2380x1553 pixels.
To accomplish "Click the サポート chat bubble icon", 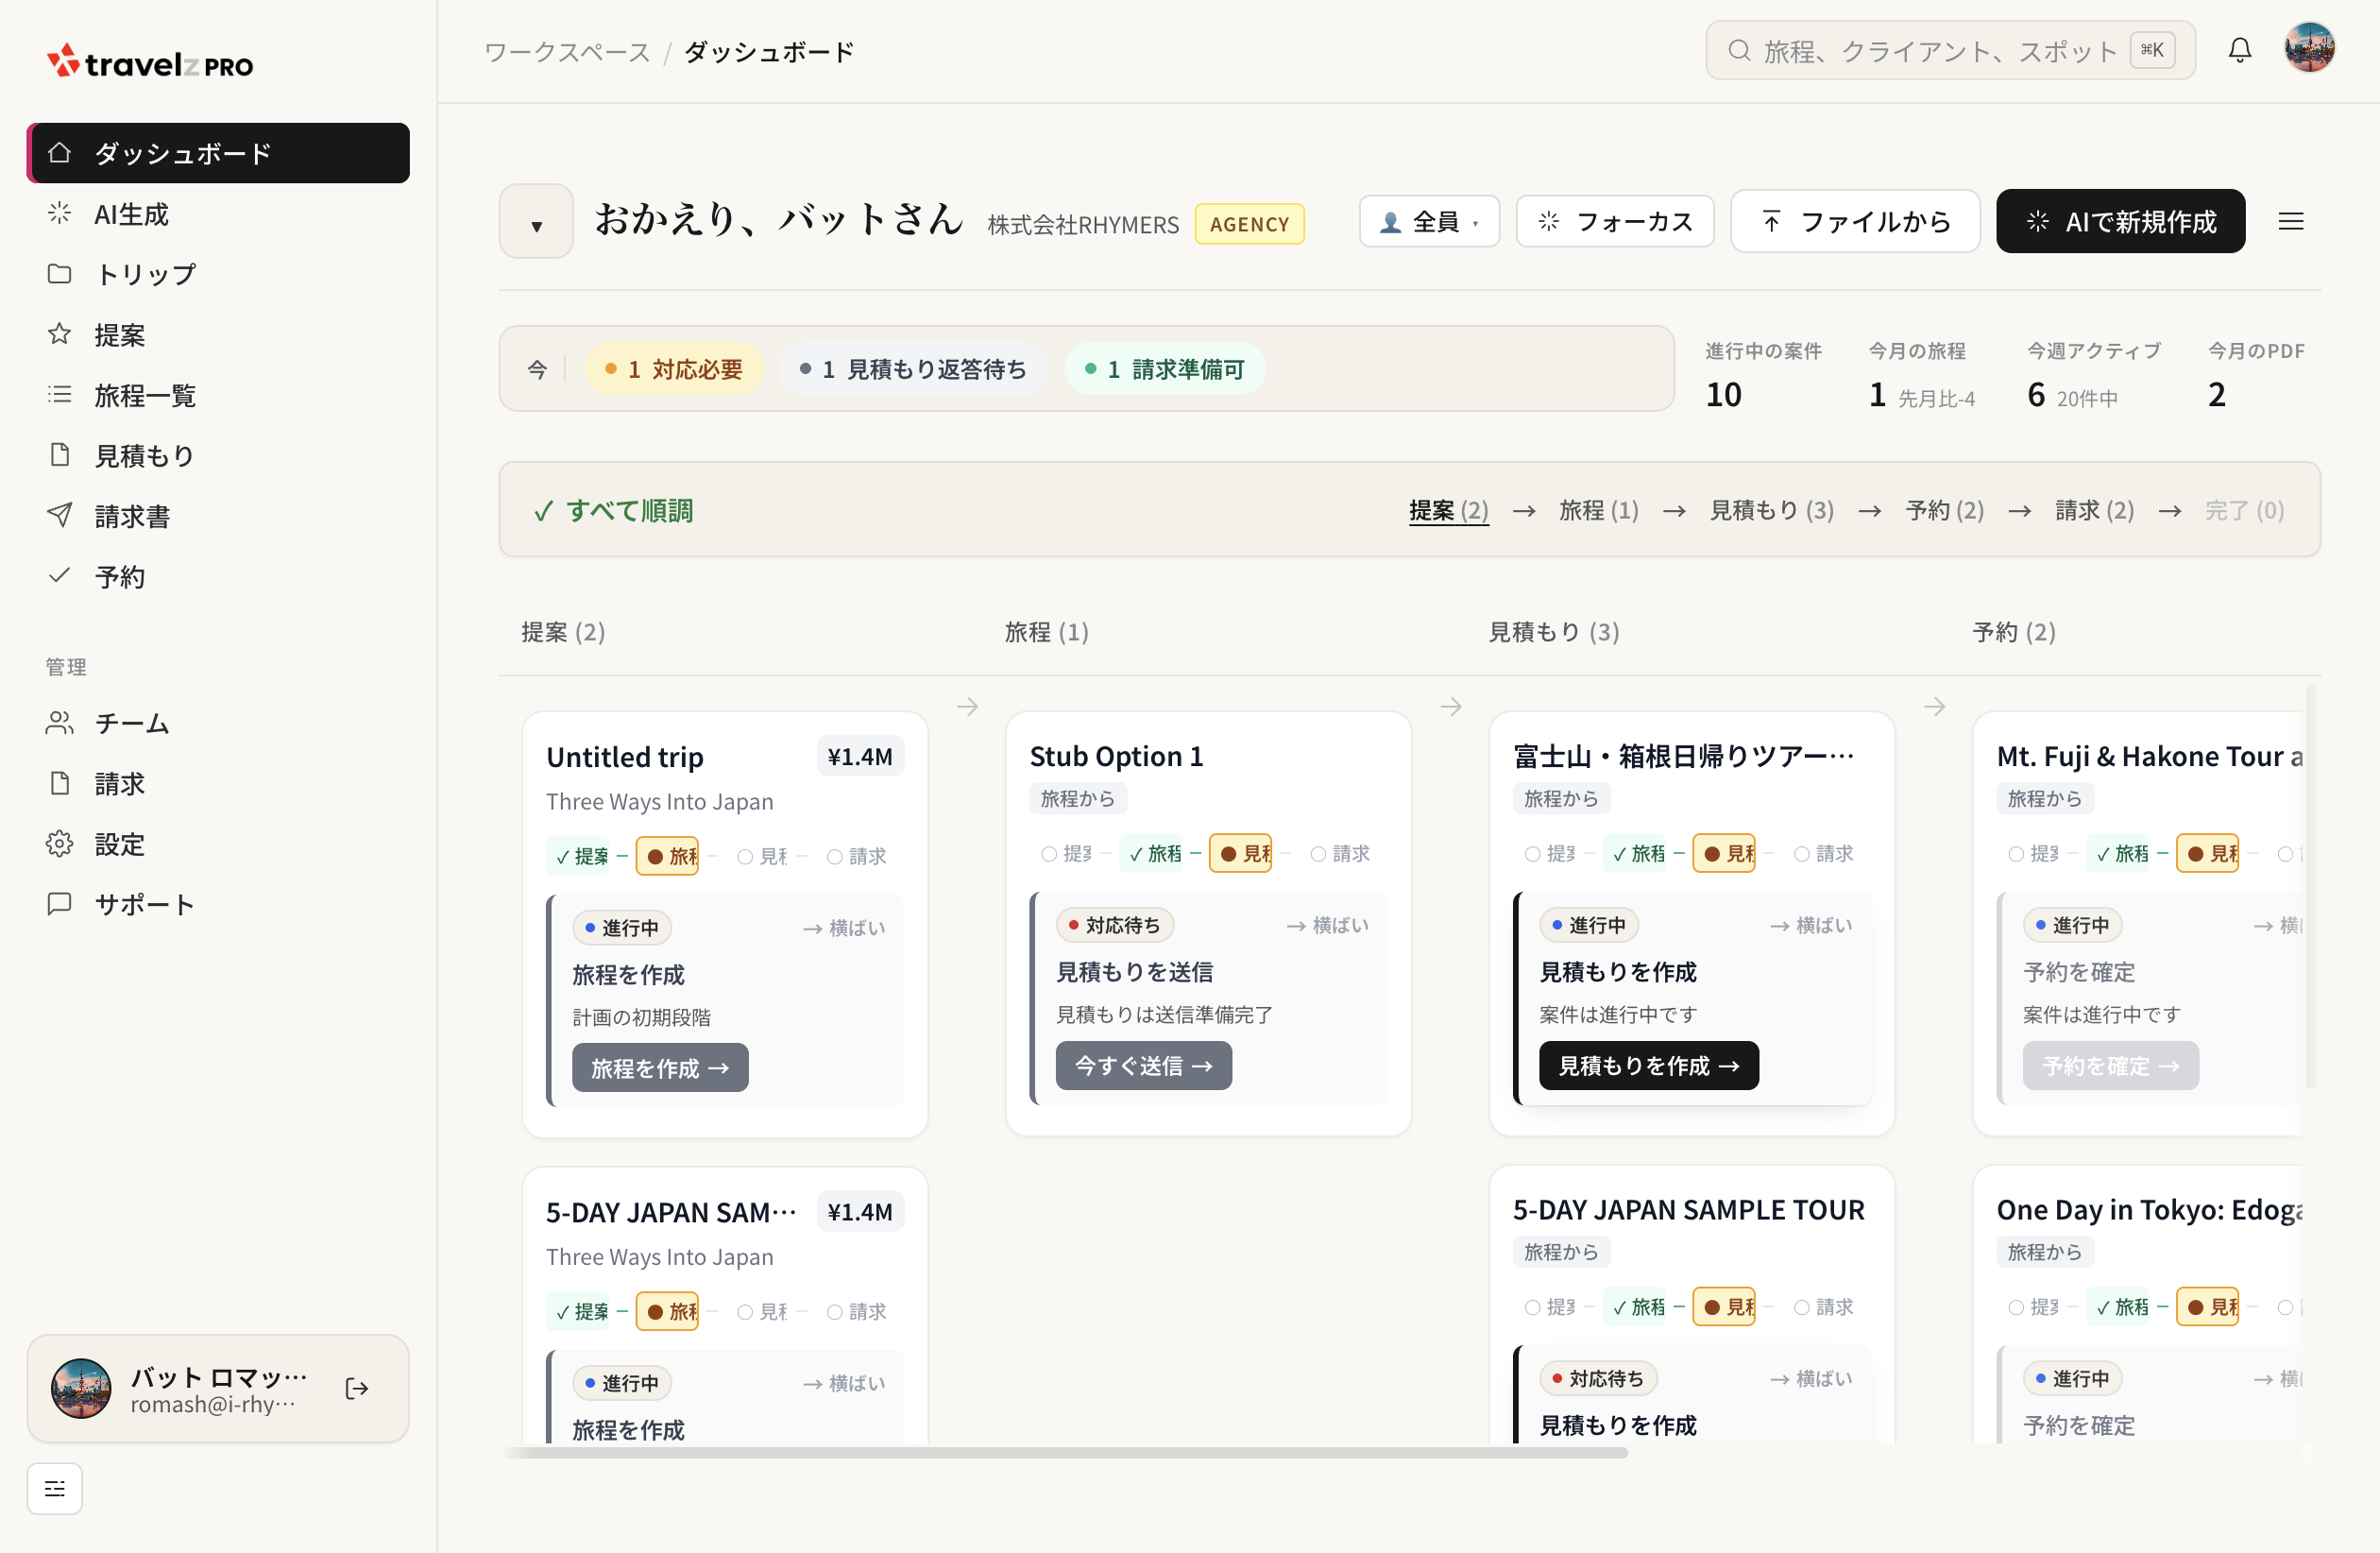I will [60, 904].
